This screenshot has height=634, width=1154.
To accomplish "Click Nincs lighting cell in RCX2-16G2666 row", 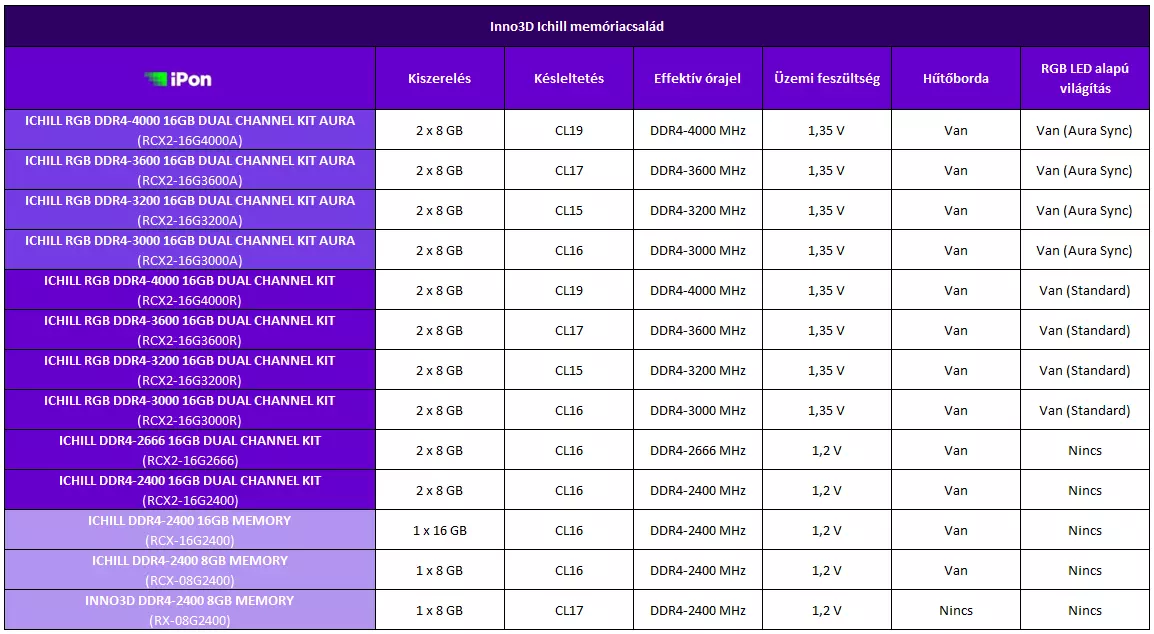I will [1085, 450].
